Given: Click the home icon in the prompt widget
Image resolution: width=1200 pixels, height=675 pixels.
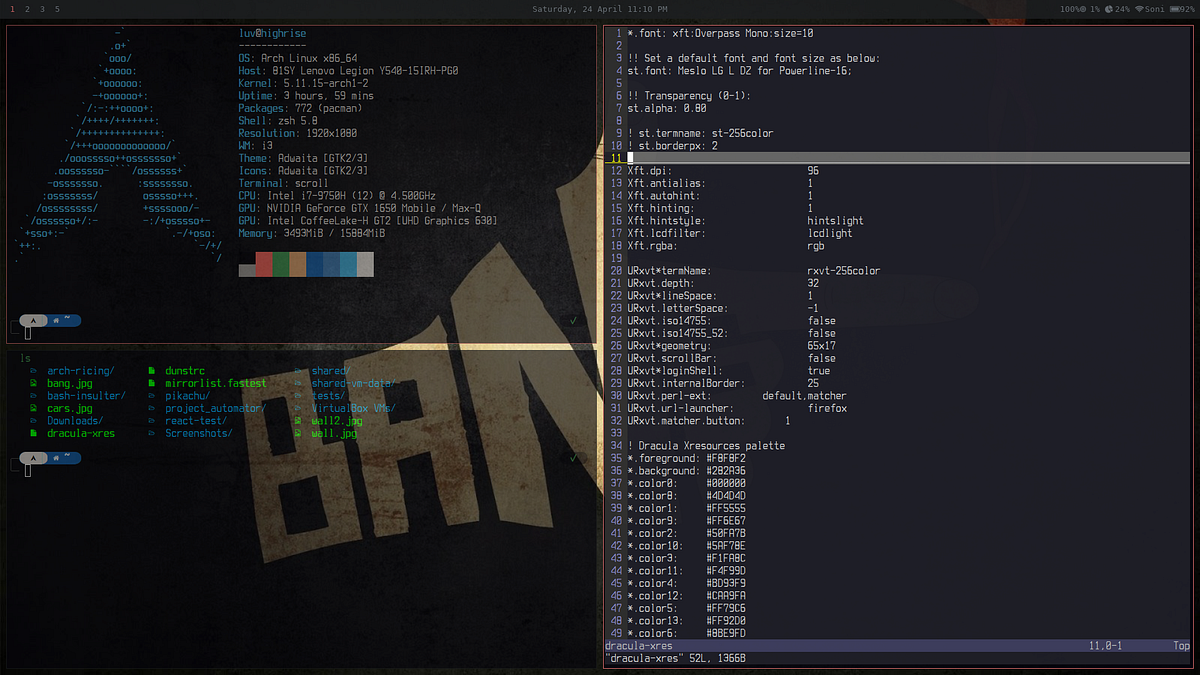Looking at the screenshot, I should click(56, 320).
